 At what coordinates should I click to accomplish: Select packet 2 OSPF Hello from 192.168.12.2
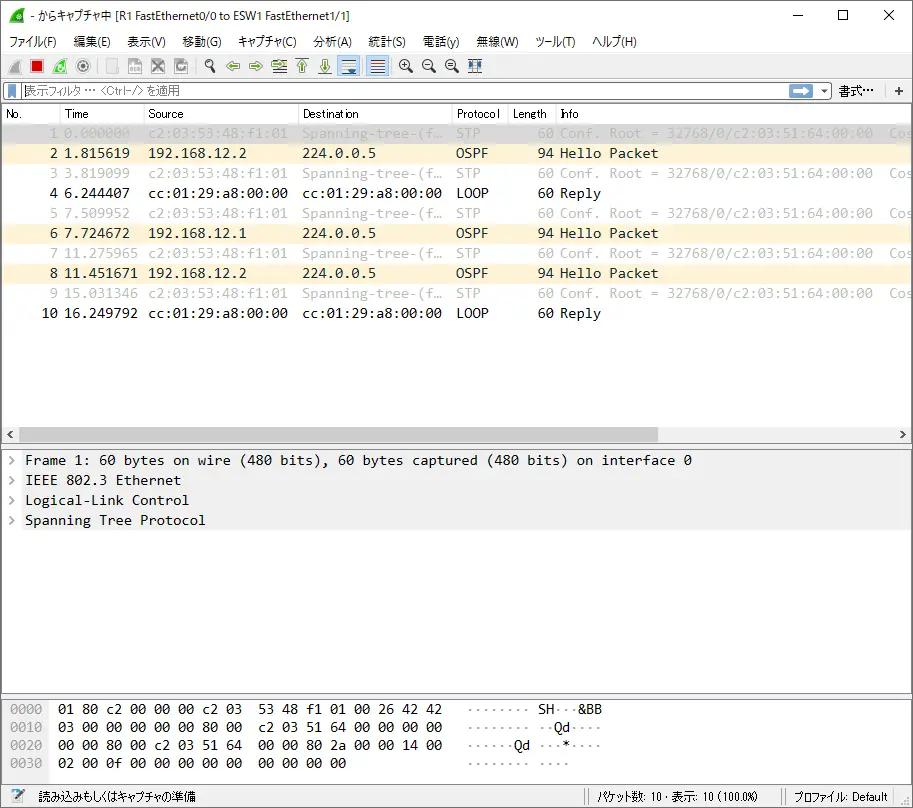456,153
